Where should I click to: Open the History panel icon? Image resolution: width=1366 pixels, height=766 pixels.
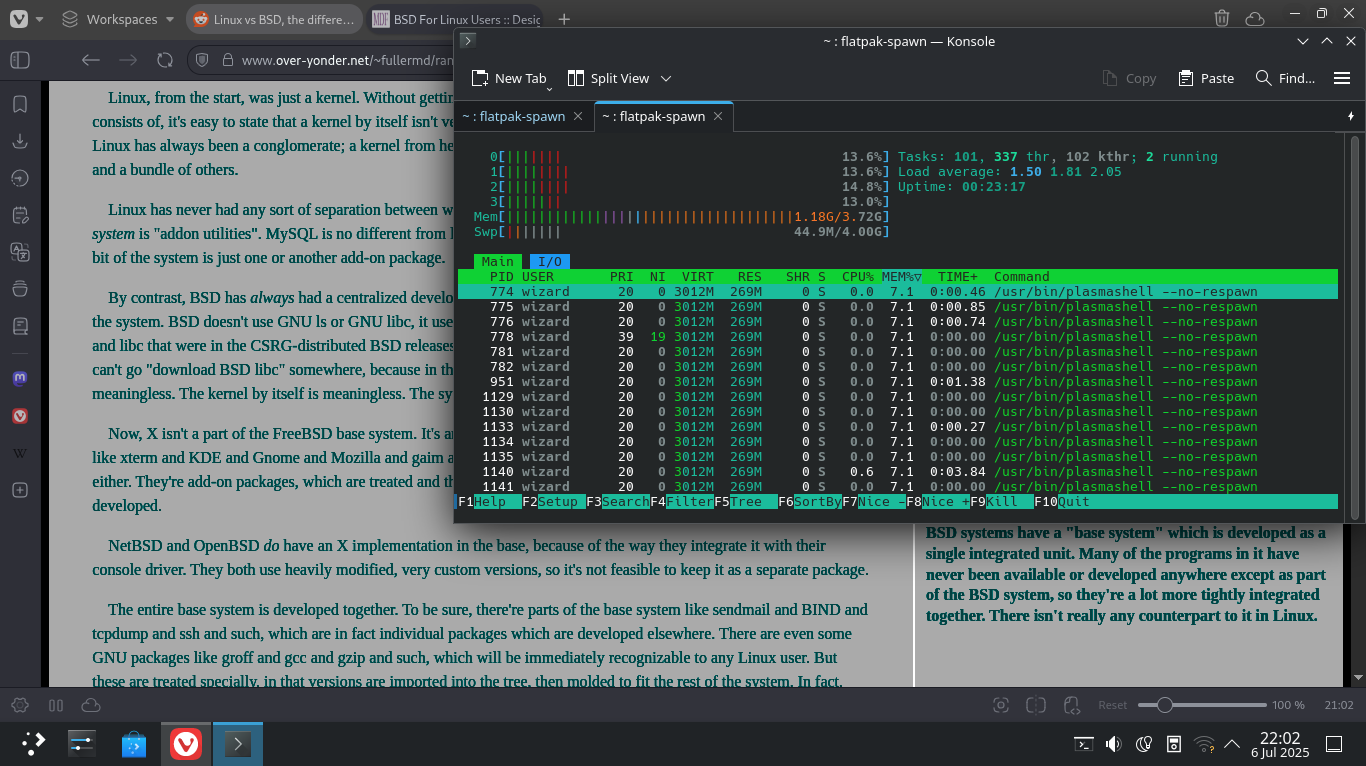(20, 178)
